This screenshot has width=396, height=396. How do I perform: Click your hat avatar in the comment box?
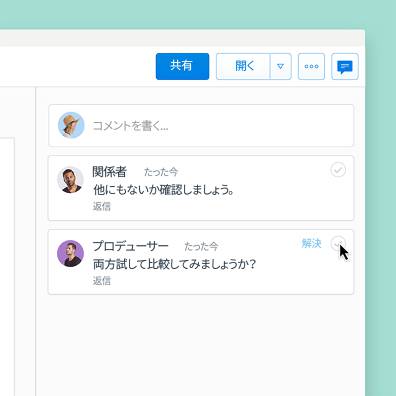(x=71, y=125)
